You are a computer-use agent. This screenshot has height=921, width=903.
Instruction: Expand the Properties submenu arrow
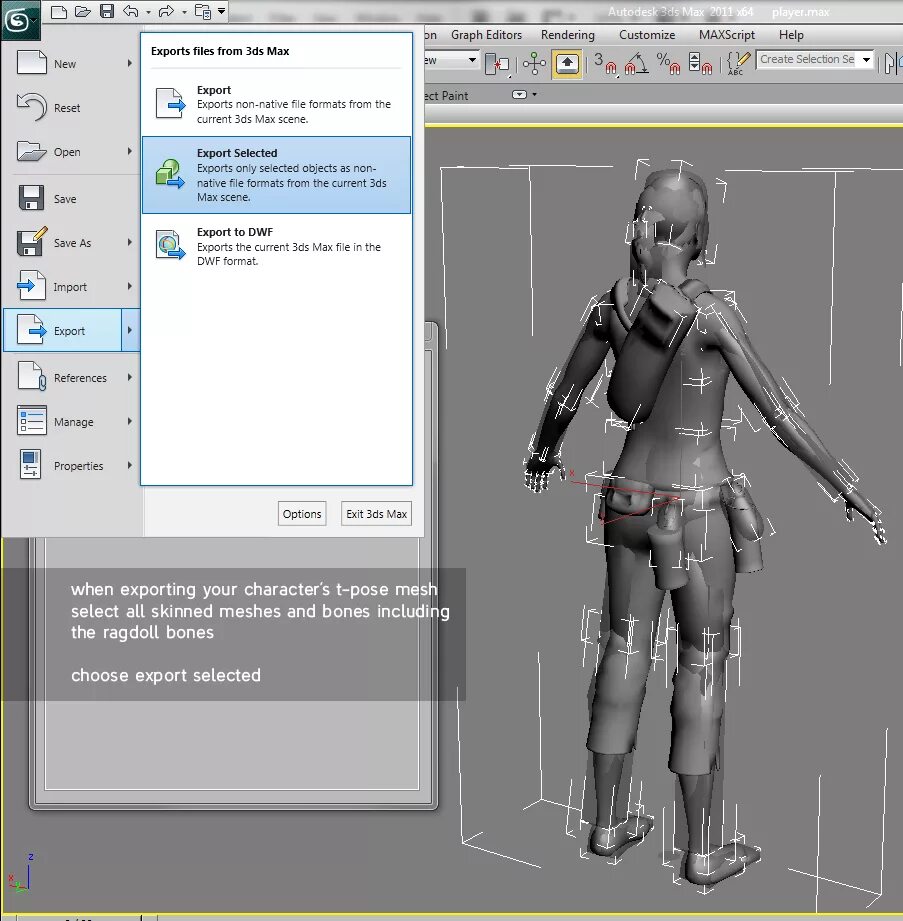coord(130,465)
